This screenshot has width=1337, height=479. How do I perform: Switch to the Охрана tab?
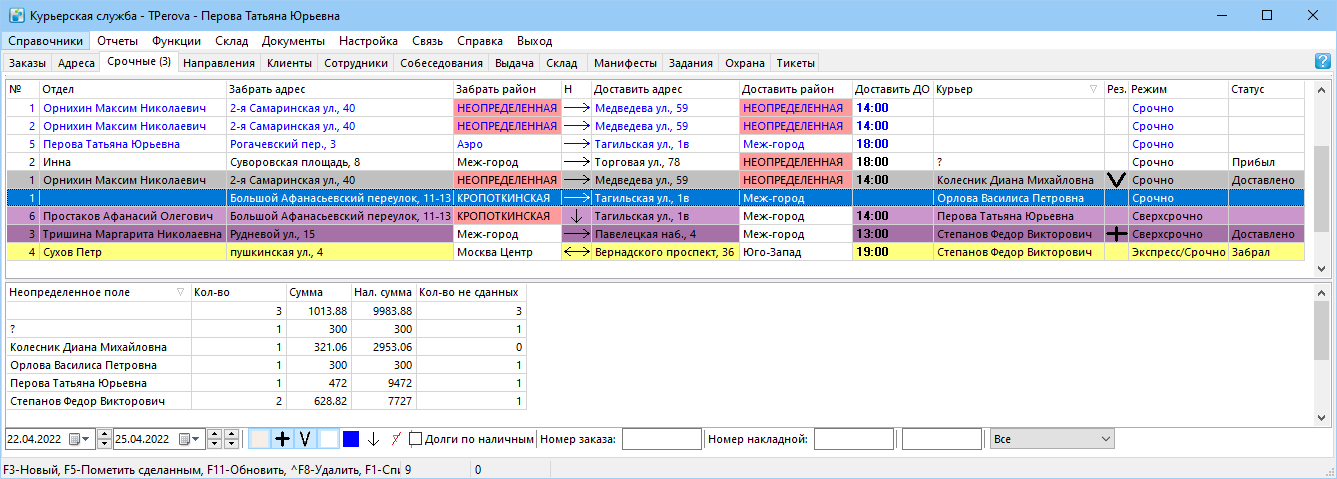pyautogui.click(x=745, y=63)
